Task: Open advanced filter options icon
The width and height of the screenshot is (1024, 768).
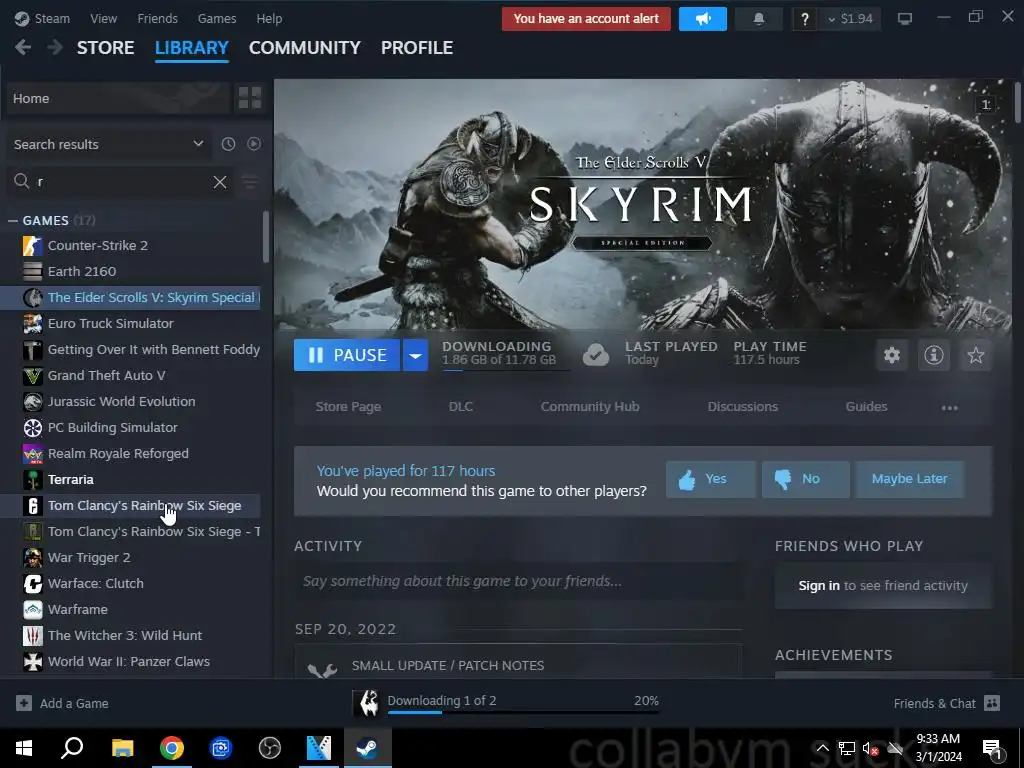Action: pos(249,182)
